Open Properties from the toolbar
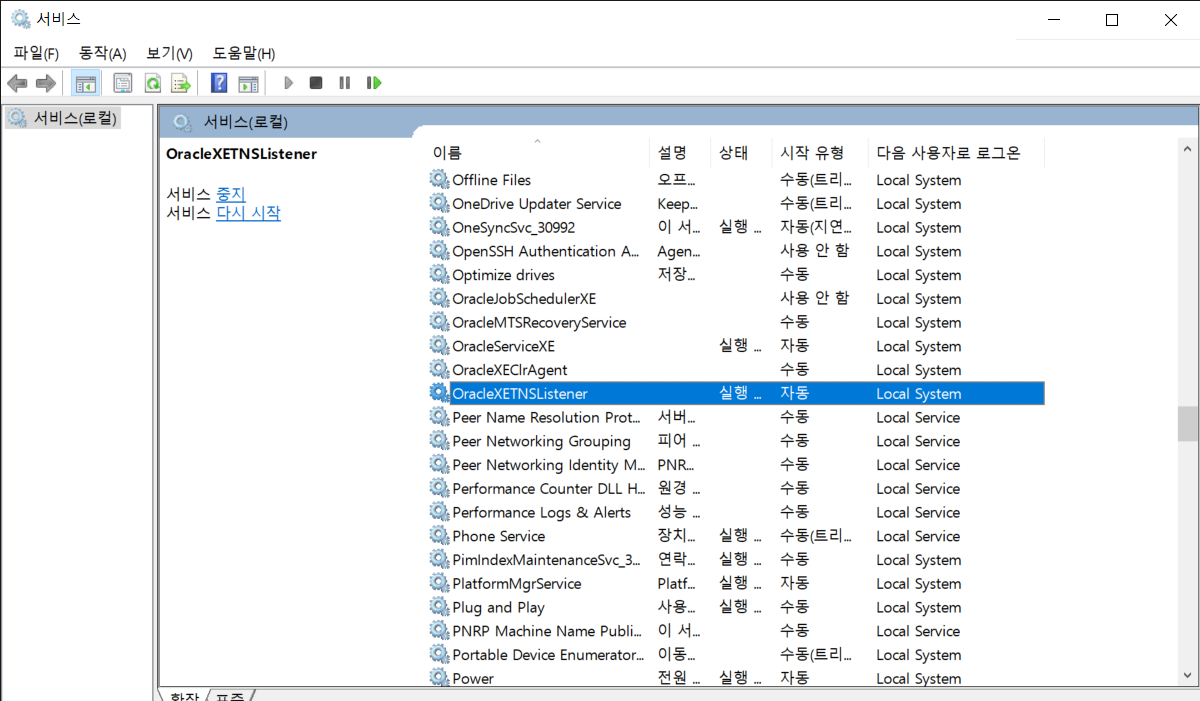1200x701 pixels. click(123, 83)
